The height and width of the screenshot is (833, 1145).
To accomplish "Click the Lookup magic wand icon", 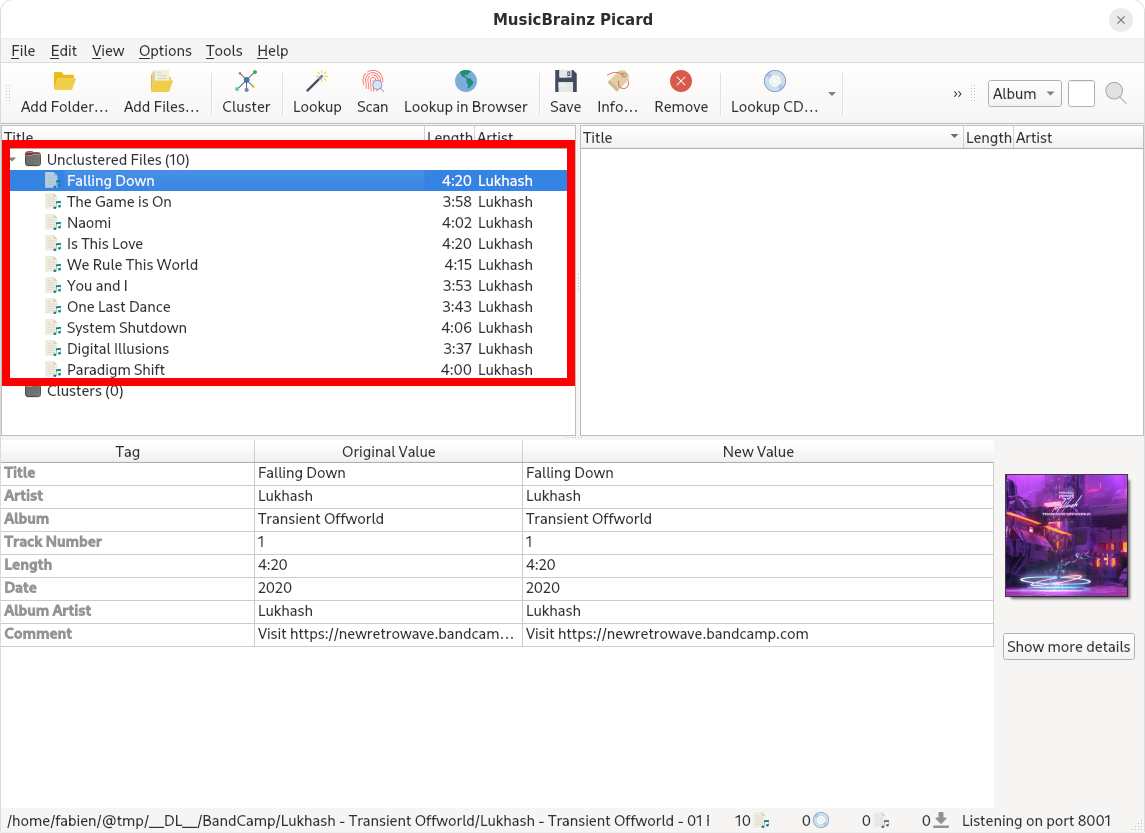I will [x=317, y=82].
